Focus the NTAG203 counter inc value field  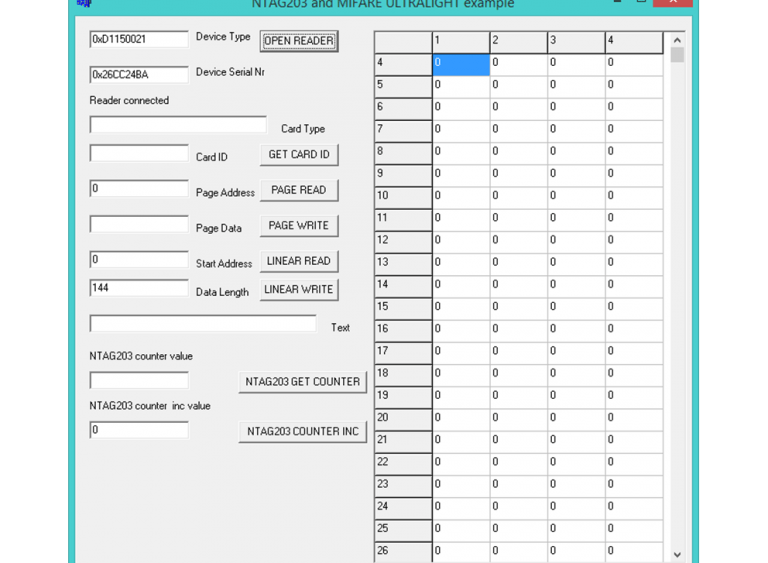139,430
